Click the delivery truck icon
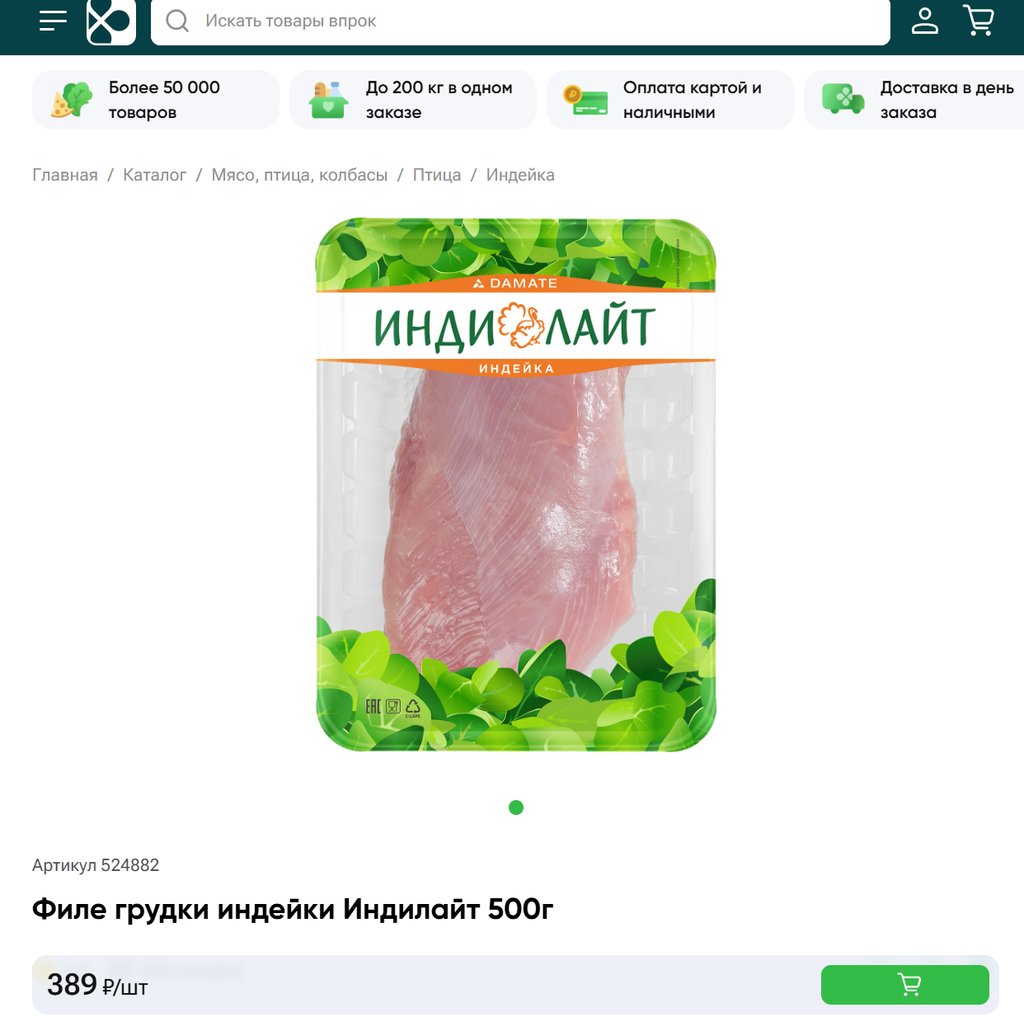 [x=842, y=99]
